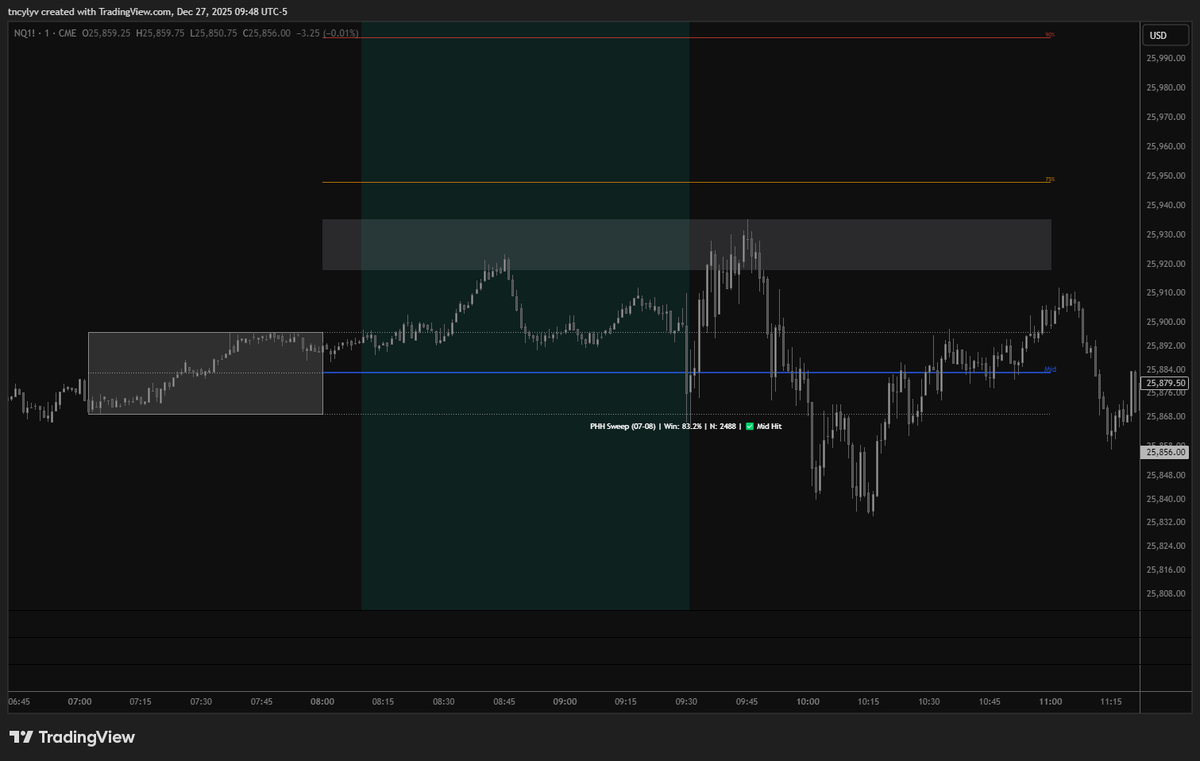Image resolution: width=1200 pixels, height=761 pixels.
Task: Click the 25,856.00 current price tag on axis
Action: coord(1166,452)
